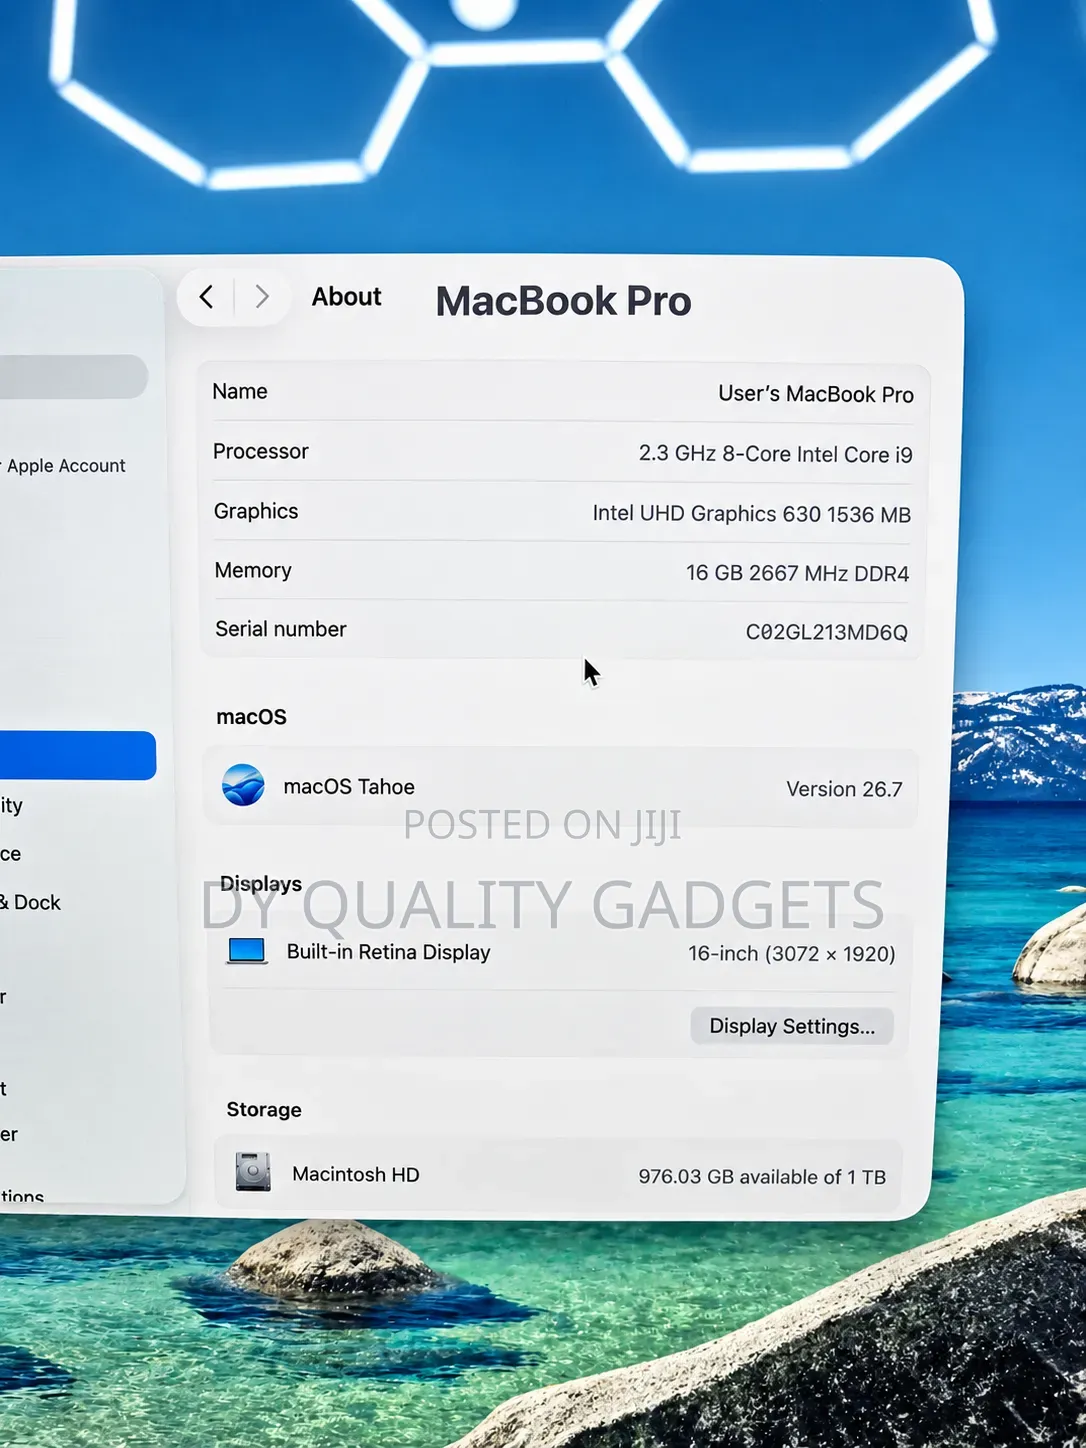Open Apple Account in the sidebar
Screen dimensions: 1086x1448
click(66, 466)
